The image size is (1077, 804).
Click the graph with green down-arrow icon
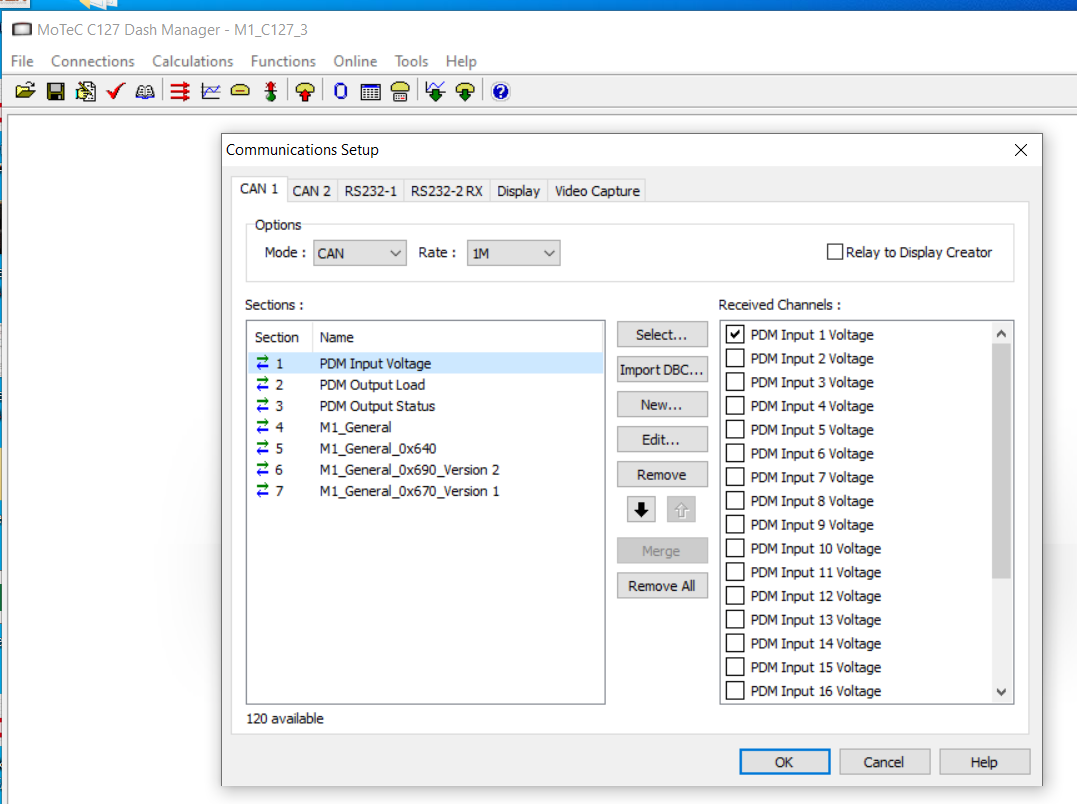(x=435, y=91)
